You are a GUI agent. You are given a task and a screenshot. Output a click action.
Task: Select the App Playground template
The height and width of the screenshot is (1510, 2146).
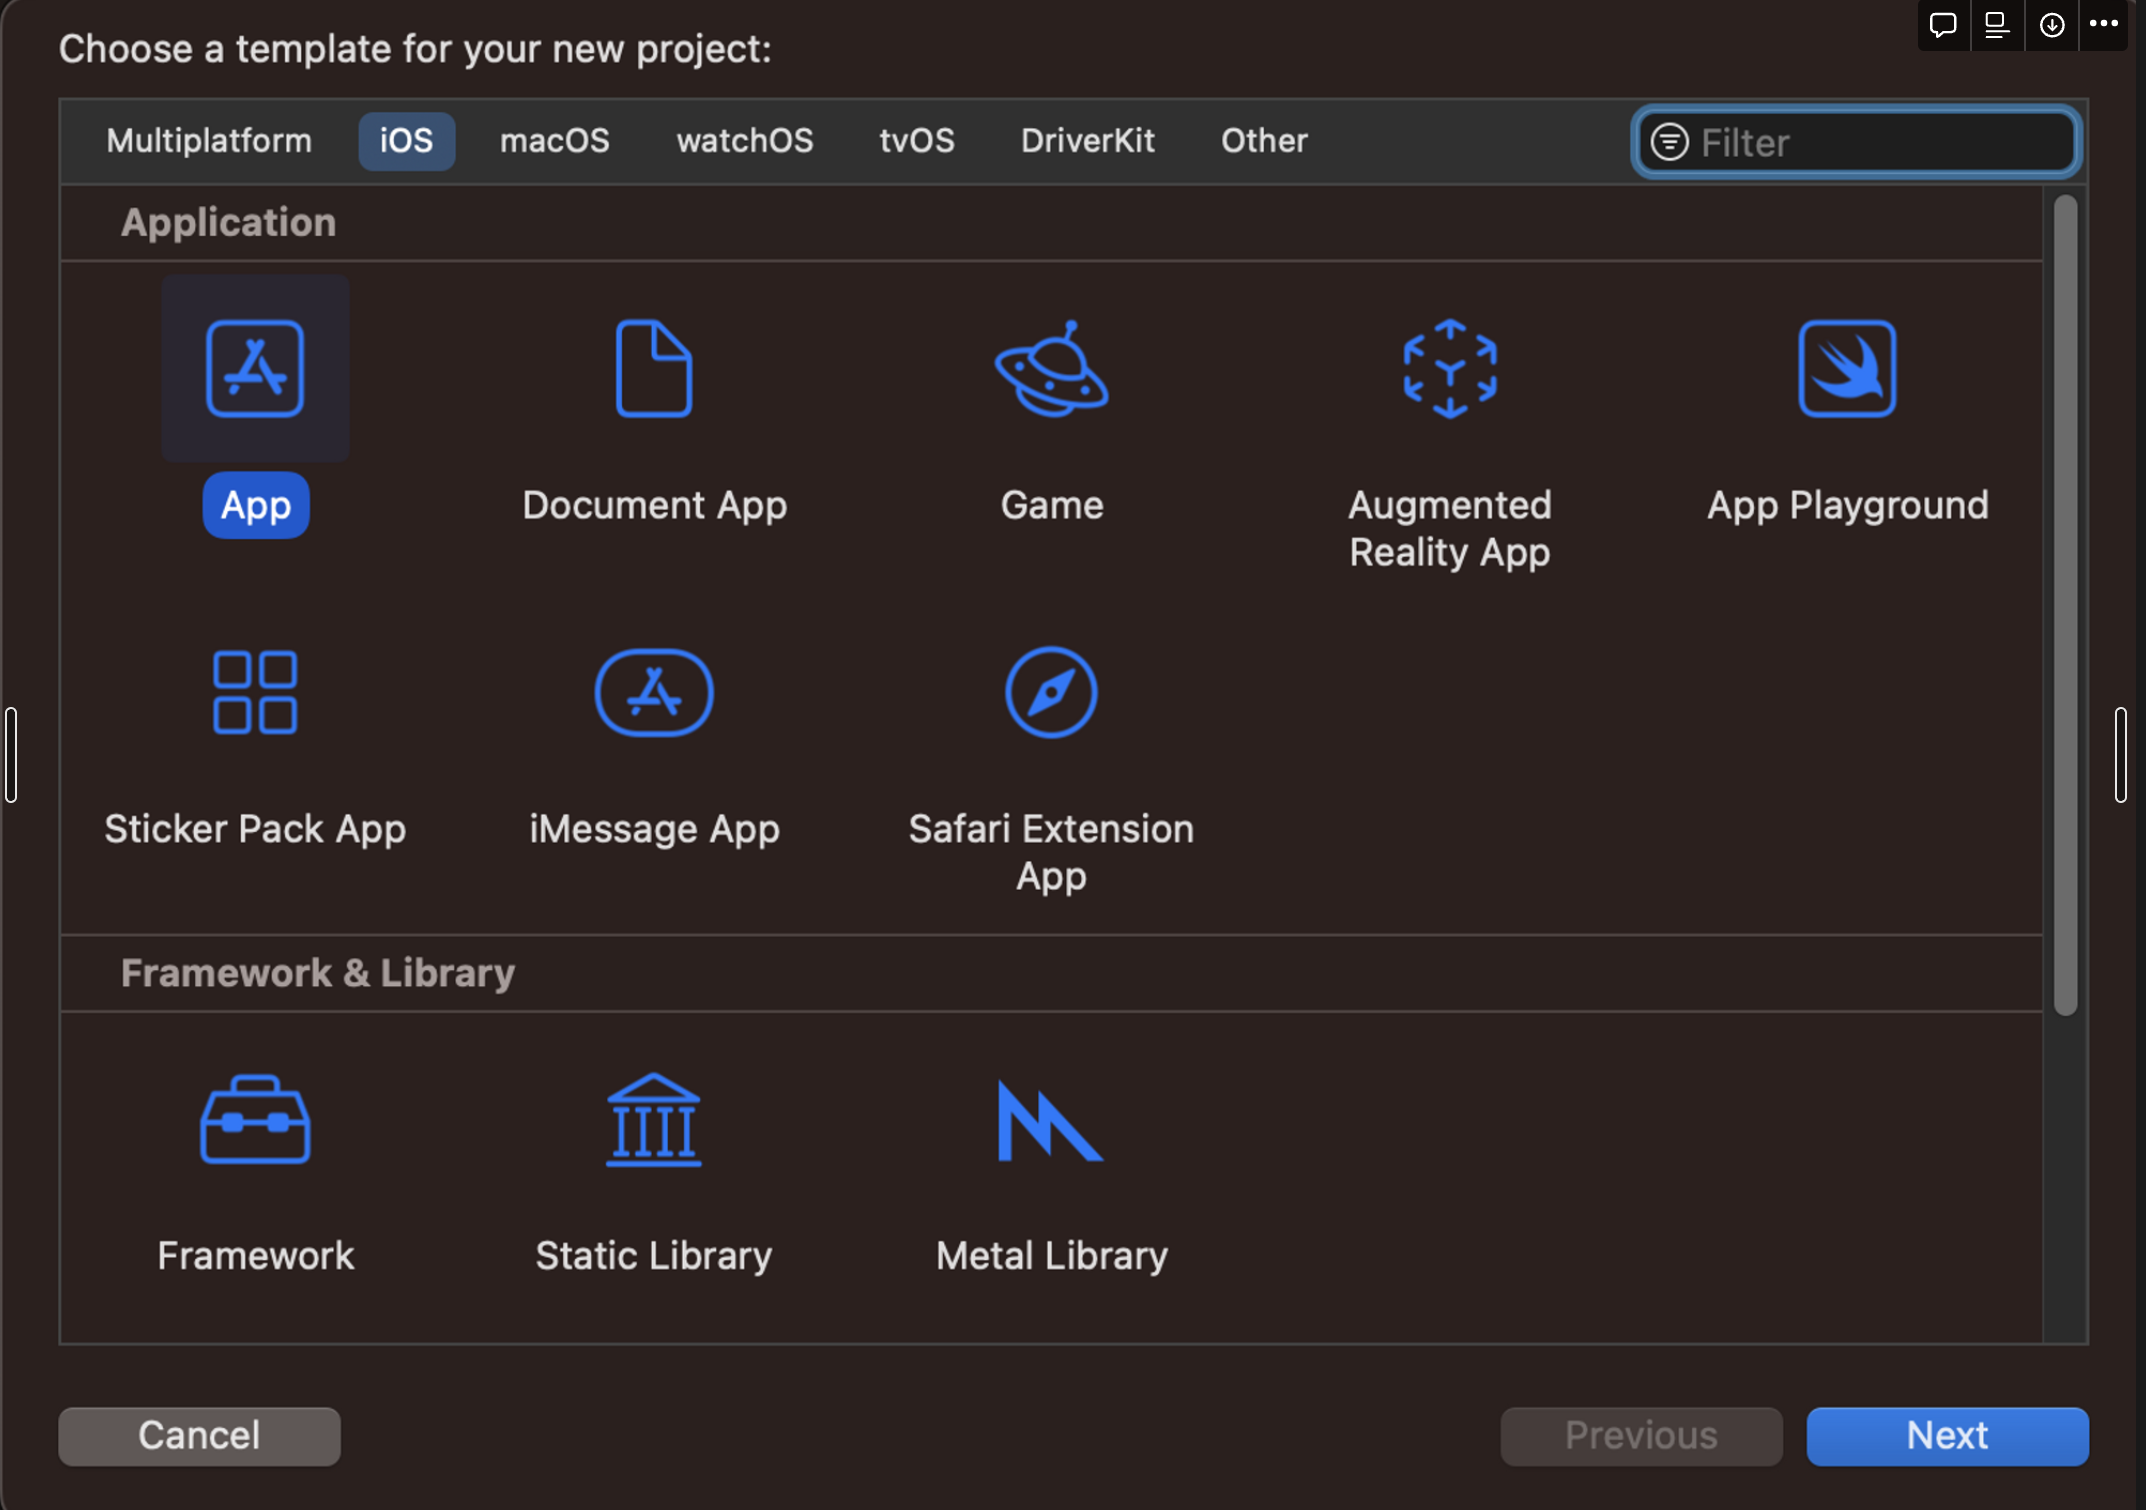coord(1846,369)
